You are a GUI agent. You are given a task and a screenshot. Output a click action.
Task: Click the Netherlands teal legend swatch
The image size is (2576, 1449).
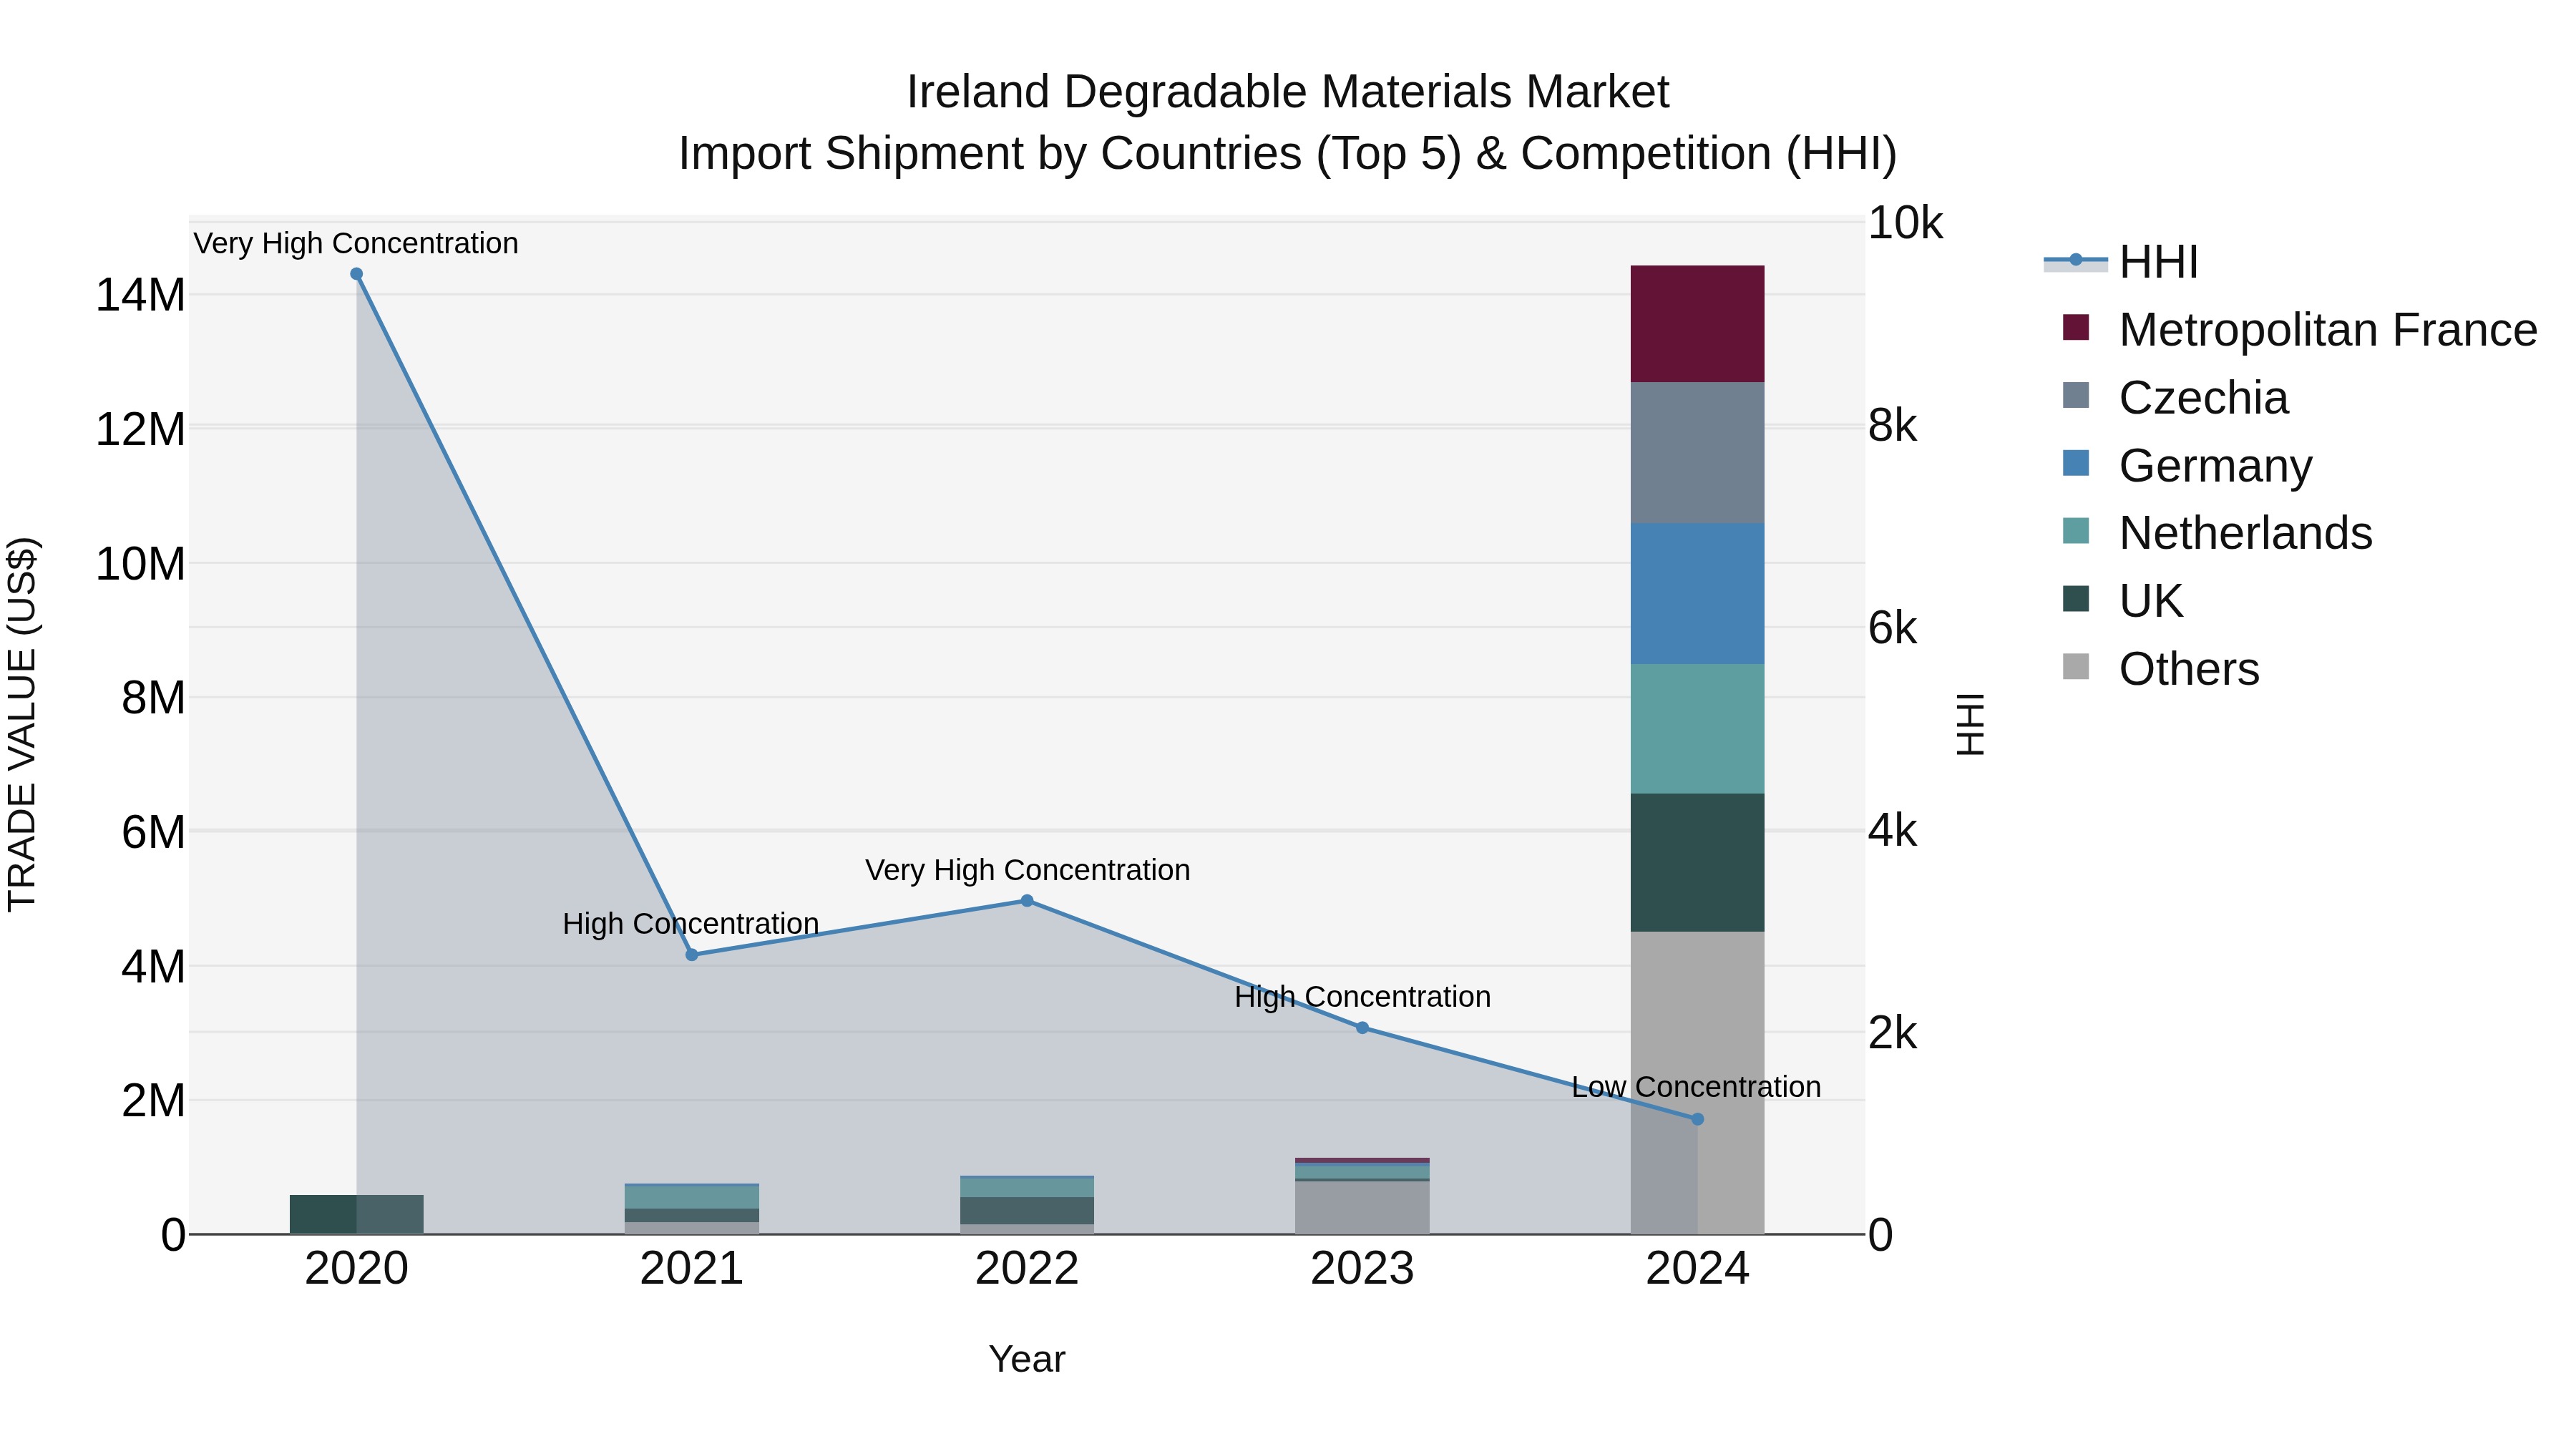tap(2076, 531)
